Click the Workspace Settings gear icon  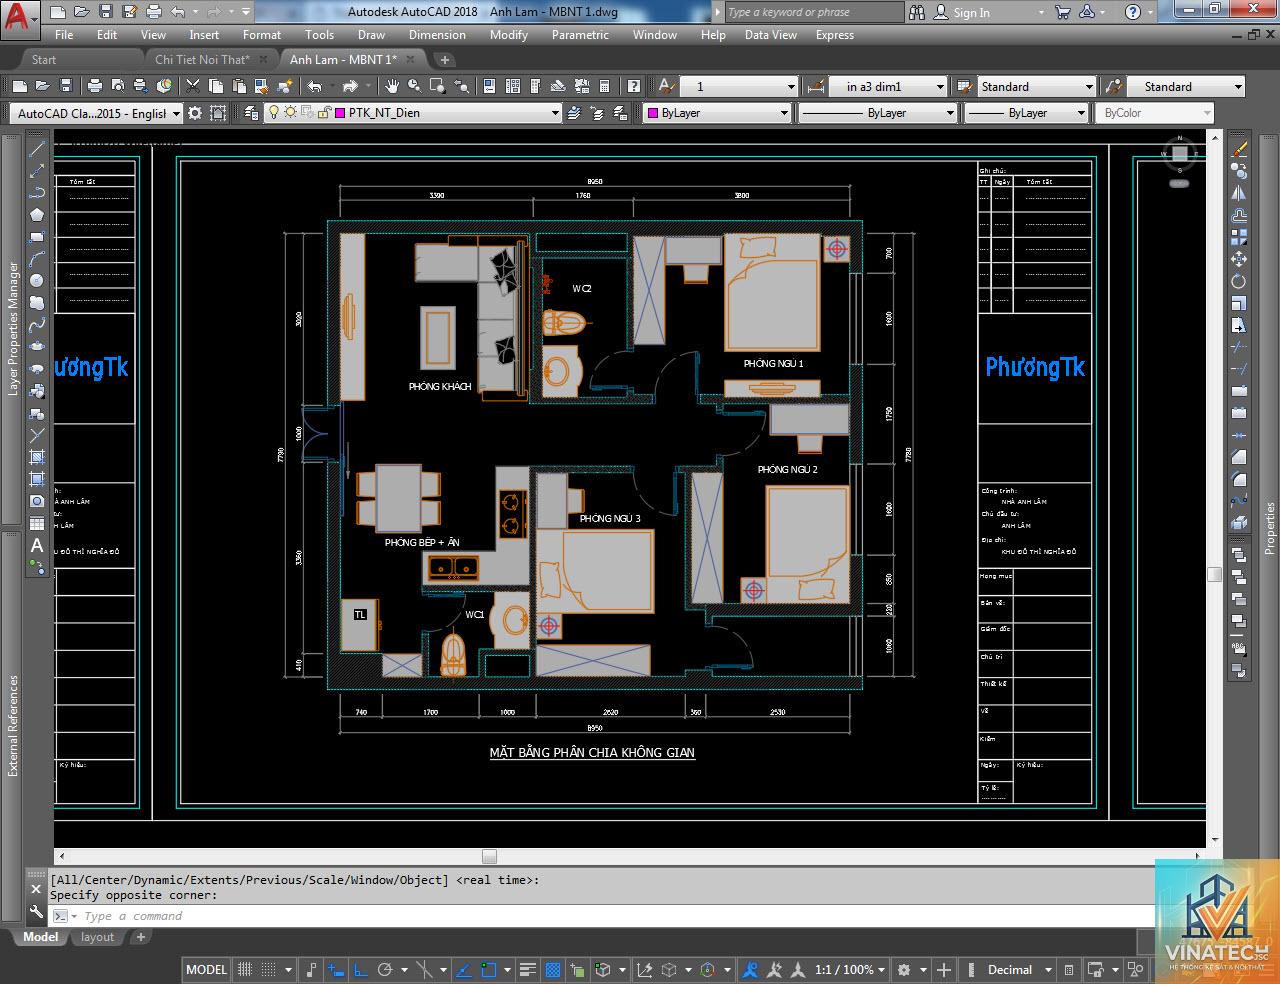[195, 113]
